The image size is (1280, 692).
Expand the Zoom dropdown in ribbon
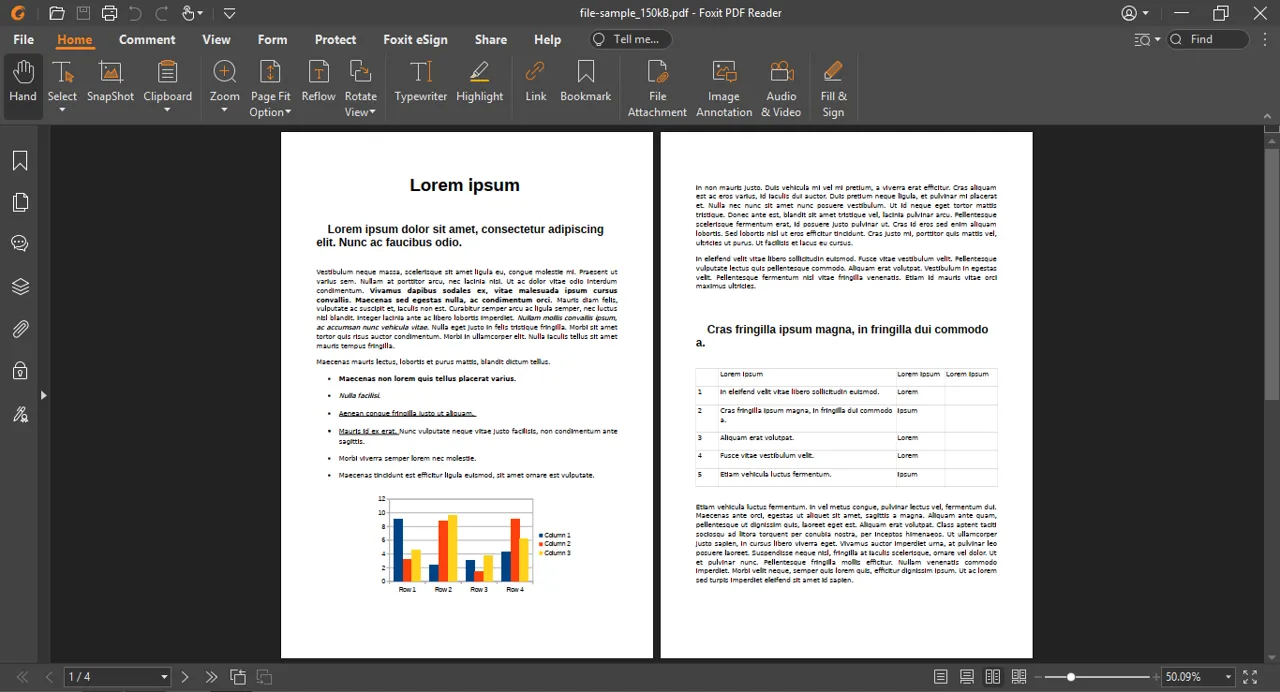tap(225, 109)
